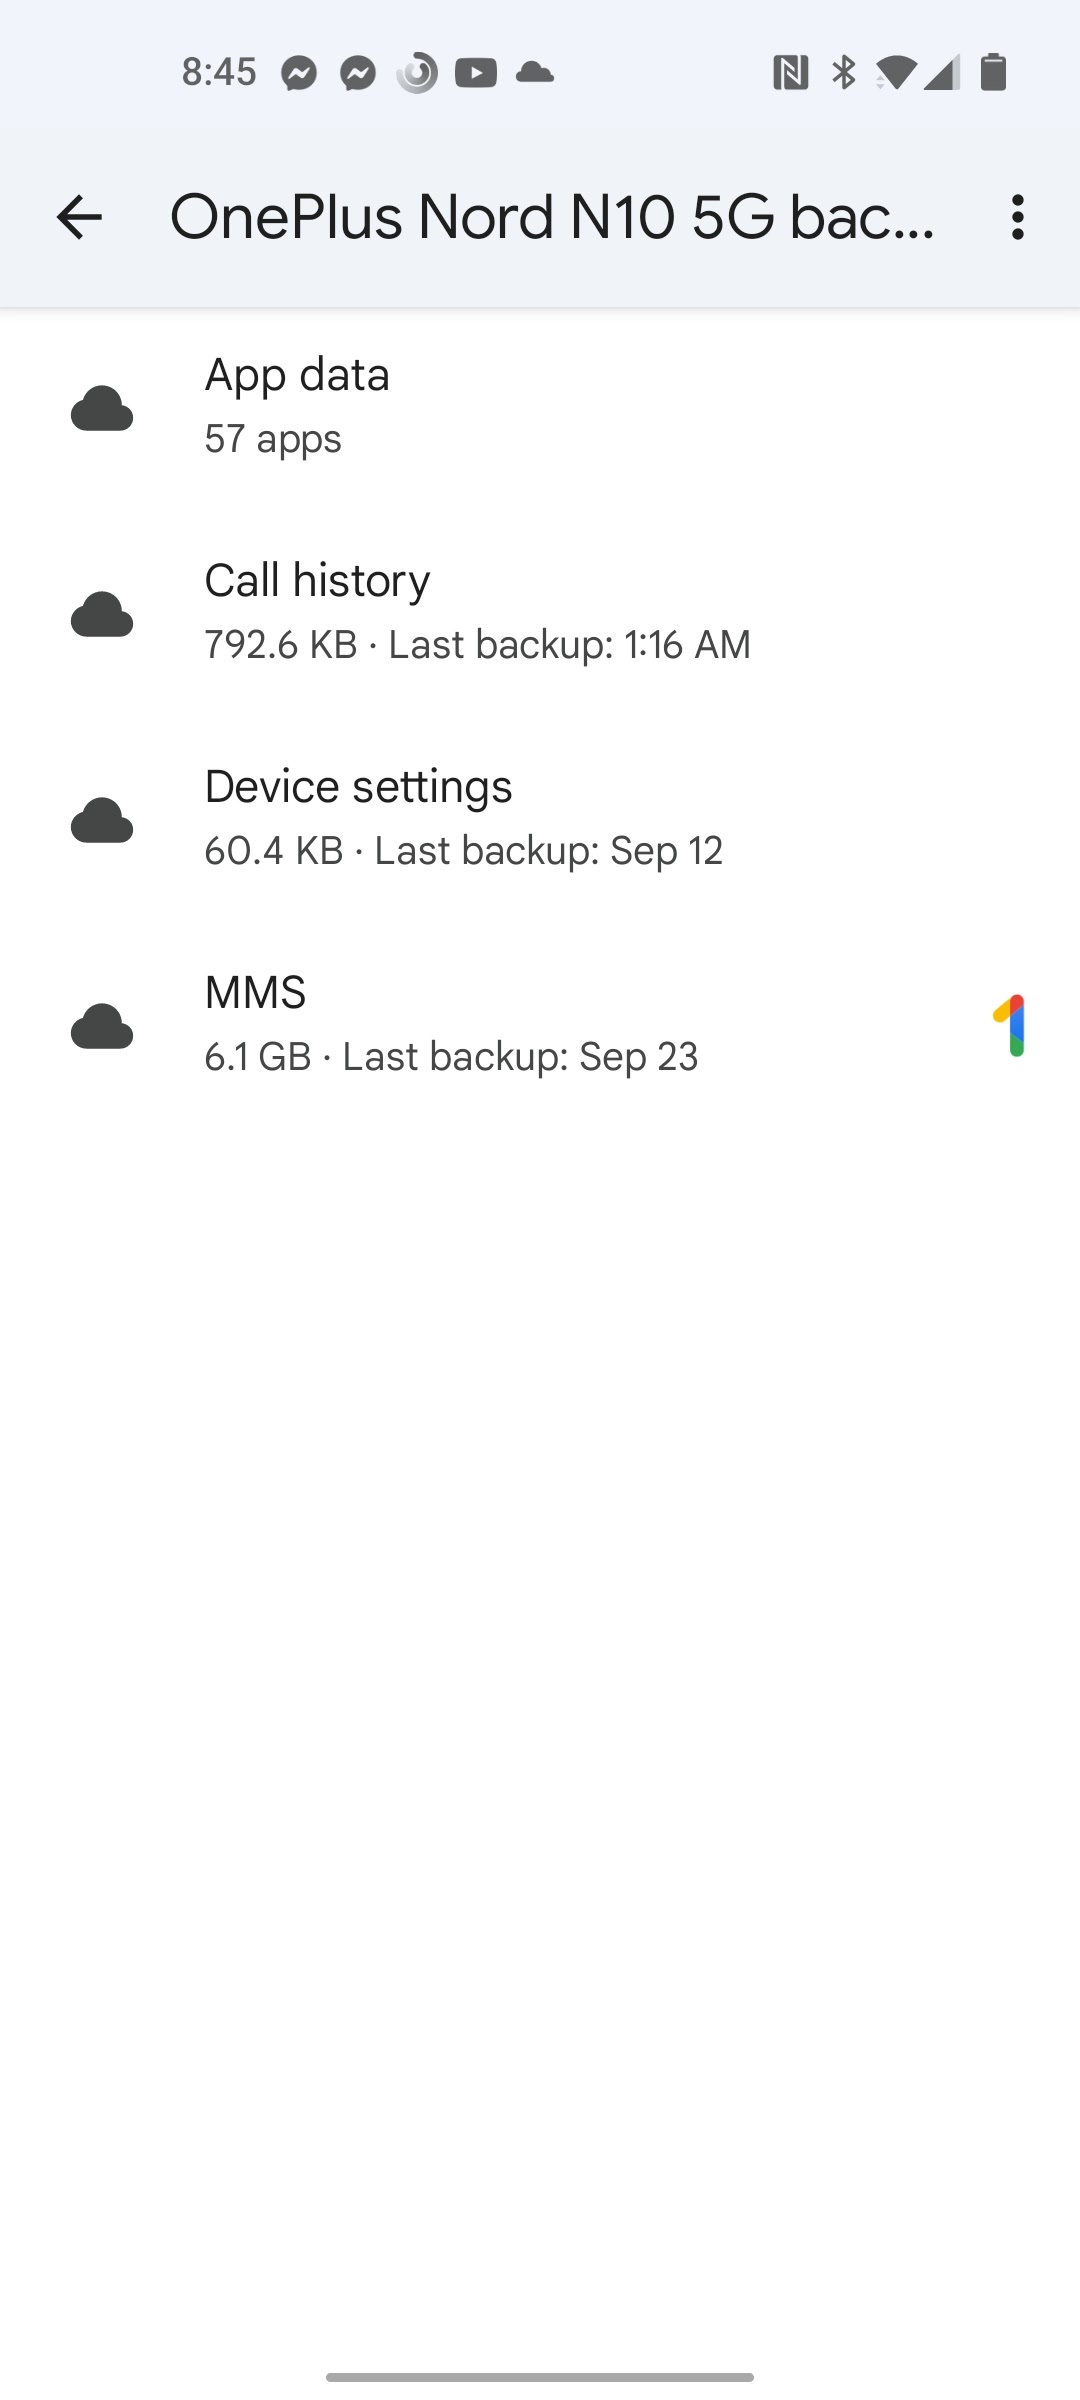
Task: Tap the back arrow in header
Action: 79,217
